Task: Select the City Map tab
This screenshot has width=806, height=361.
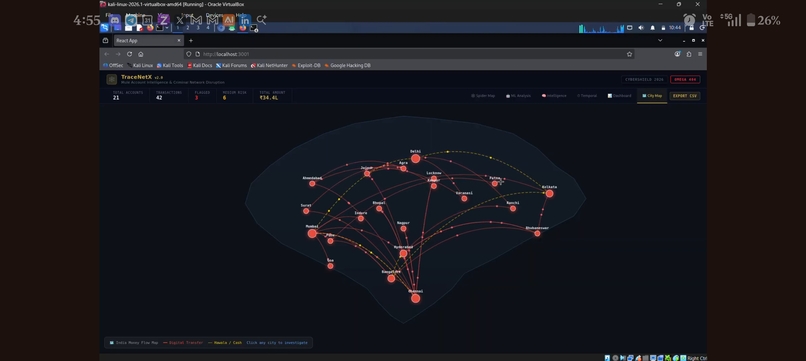Action: pos(652,96)
